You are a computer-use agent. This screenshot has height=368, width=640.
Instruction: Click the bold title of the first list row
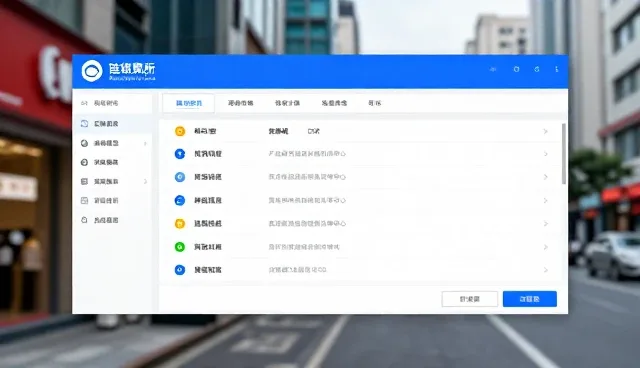click(x=205, y=131)
